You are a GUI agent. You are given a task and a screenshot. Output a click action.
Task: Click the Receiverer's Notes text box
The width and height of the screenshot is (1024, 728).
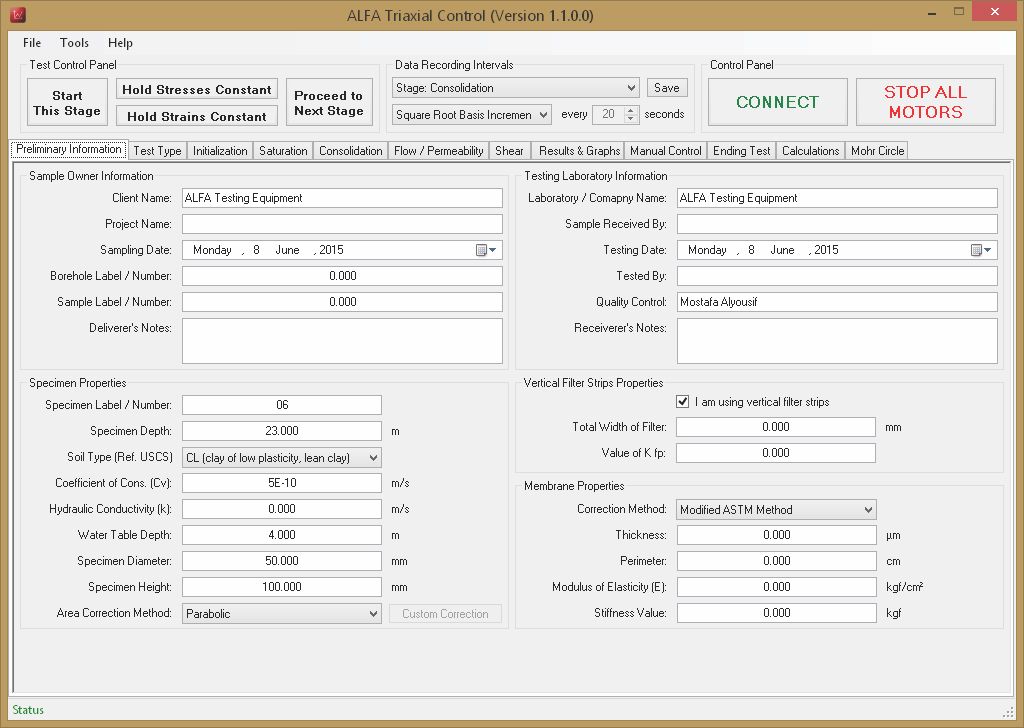pyautogui.click(x=837, y=341)
